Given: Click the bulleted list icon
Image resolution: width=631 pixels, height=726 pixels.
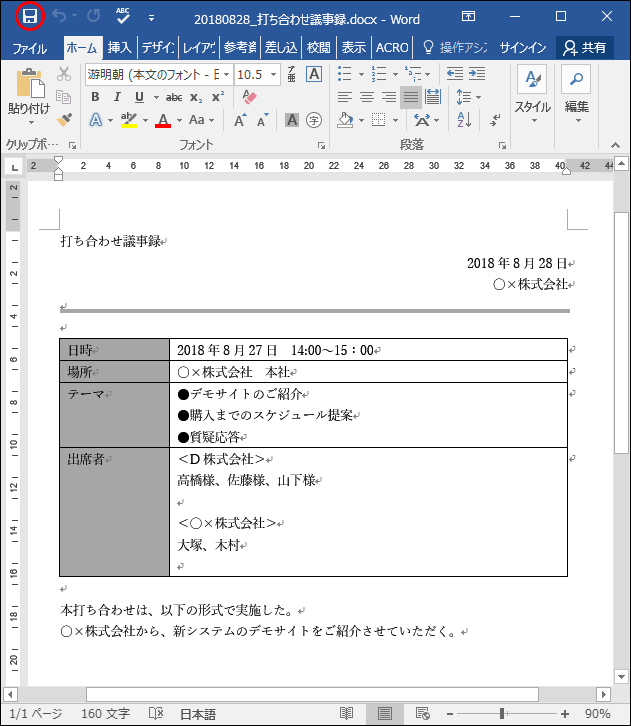Looking at the screenshot, I should [x=344, y=74].
